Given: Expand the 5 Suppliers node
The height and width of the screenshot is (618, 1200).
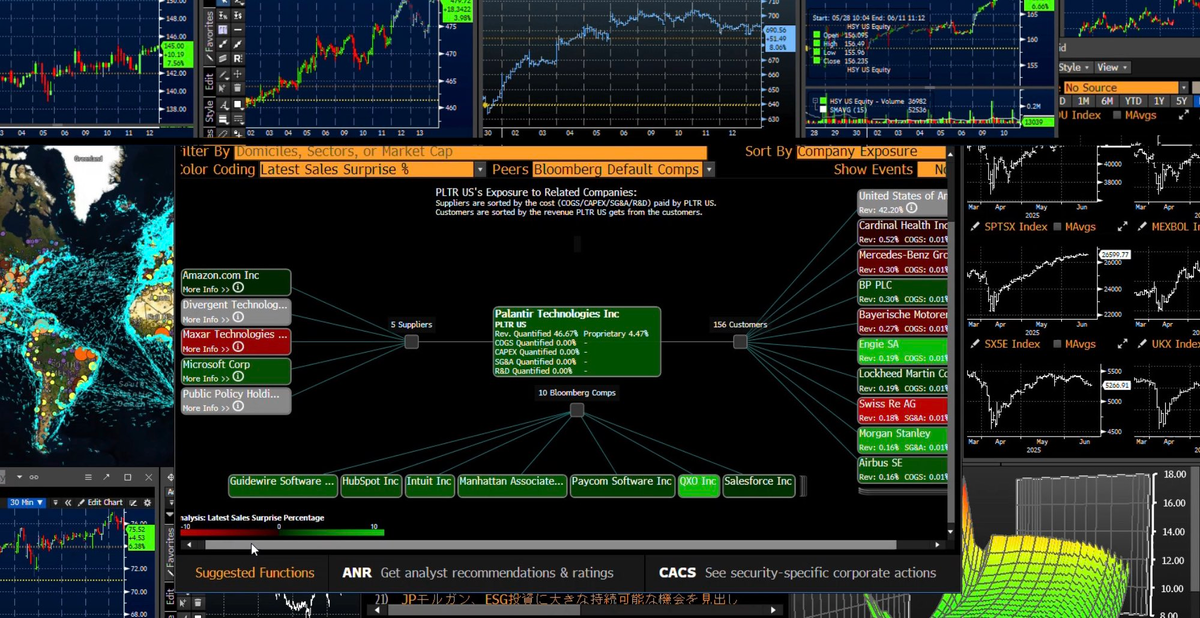Looking at the screenshot, I should [411, 342].
